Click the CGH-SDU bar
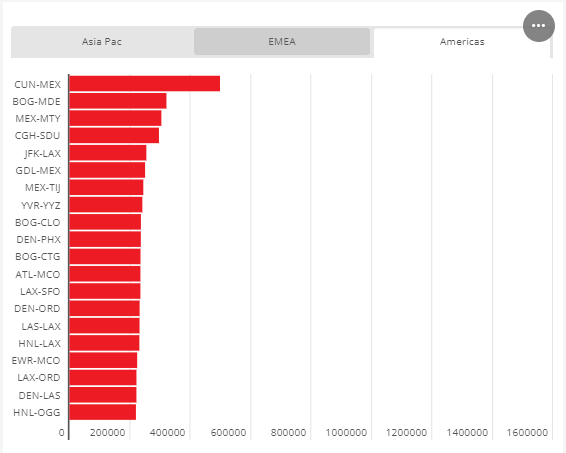 tap(114, 135)
